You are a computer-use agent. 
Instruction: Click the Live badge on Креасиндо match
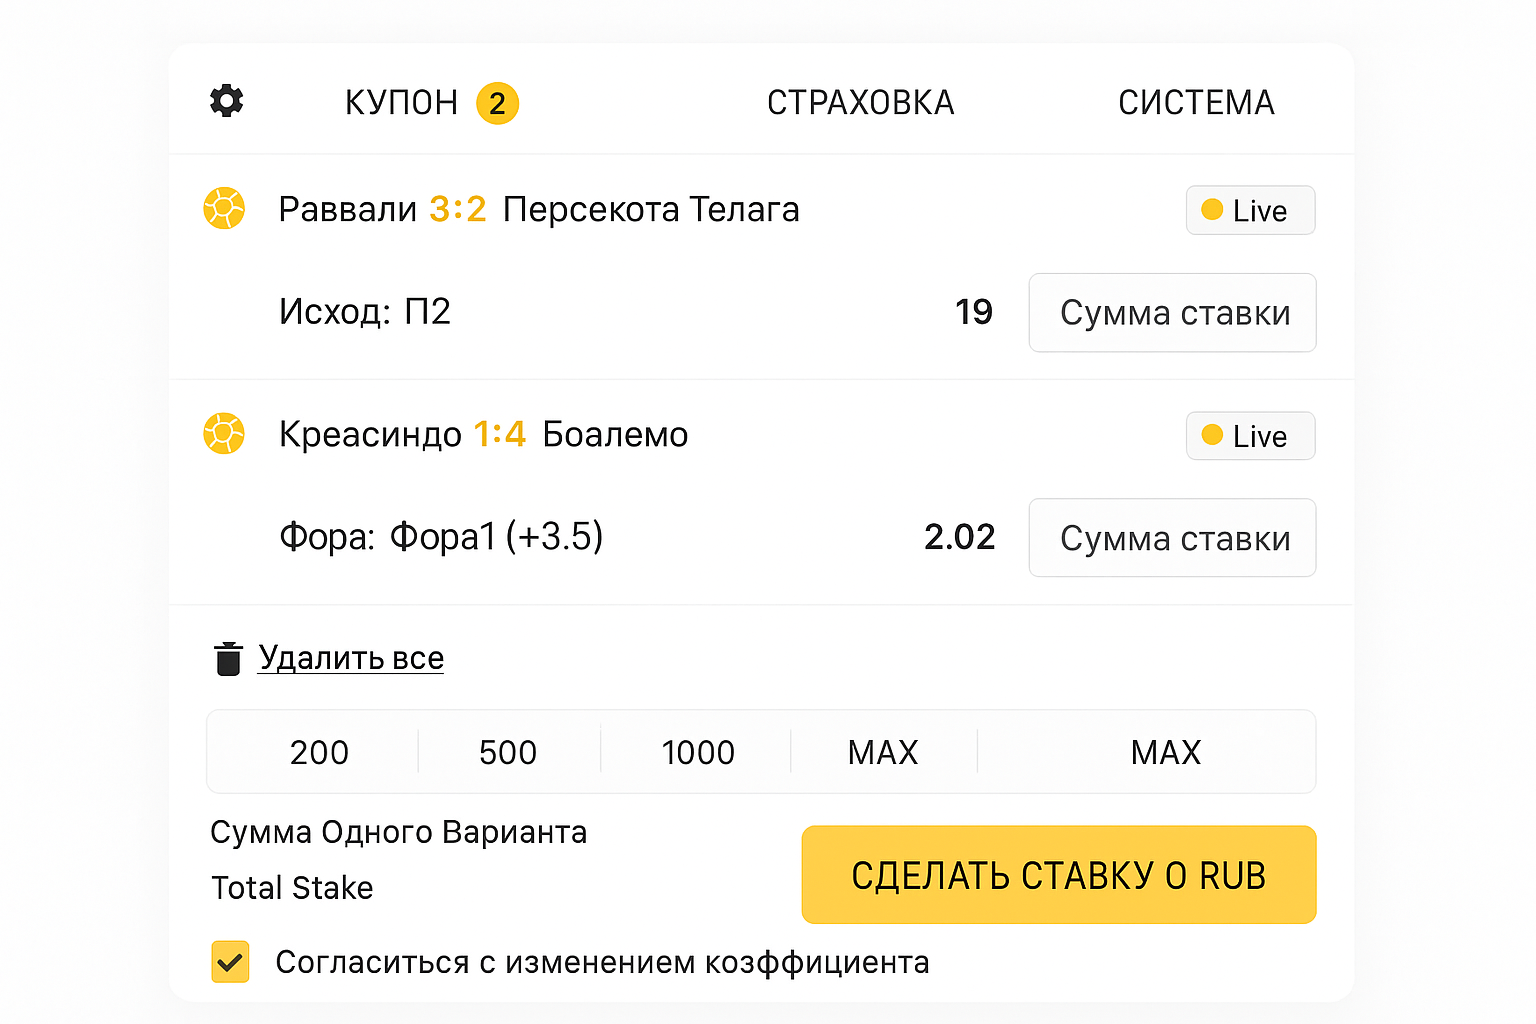(1250, 436)
